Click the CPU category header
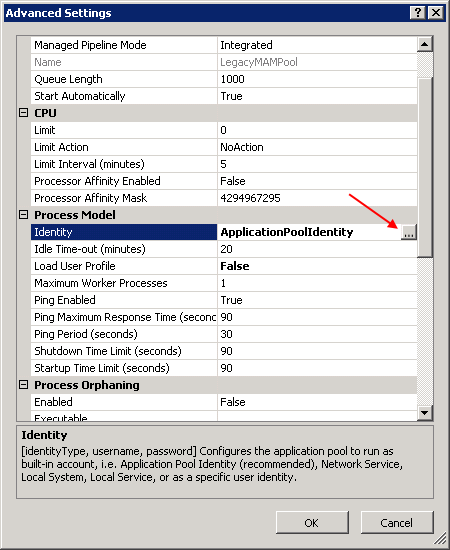The height and width of the screenshot is (550, 450). (46, 113)
